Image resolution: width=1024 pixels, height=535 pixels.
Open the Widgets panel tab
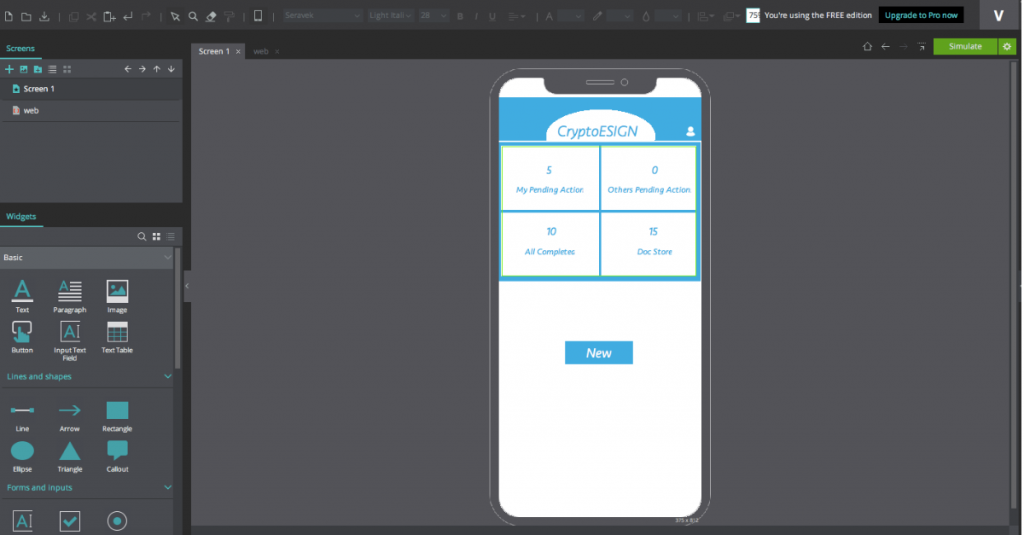[x=21, y=216]
